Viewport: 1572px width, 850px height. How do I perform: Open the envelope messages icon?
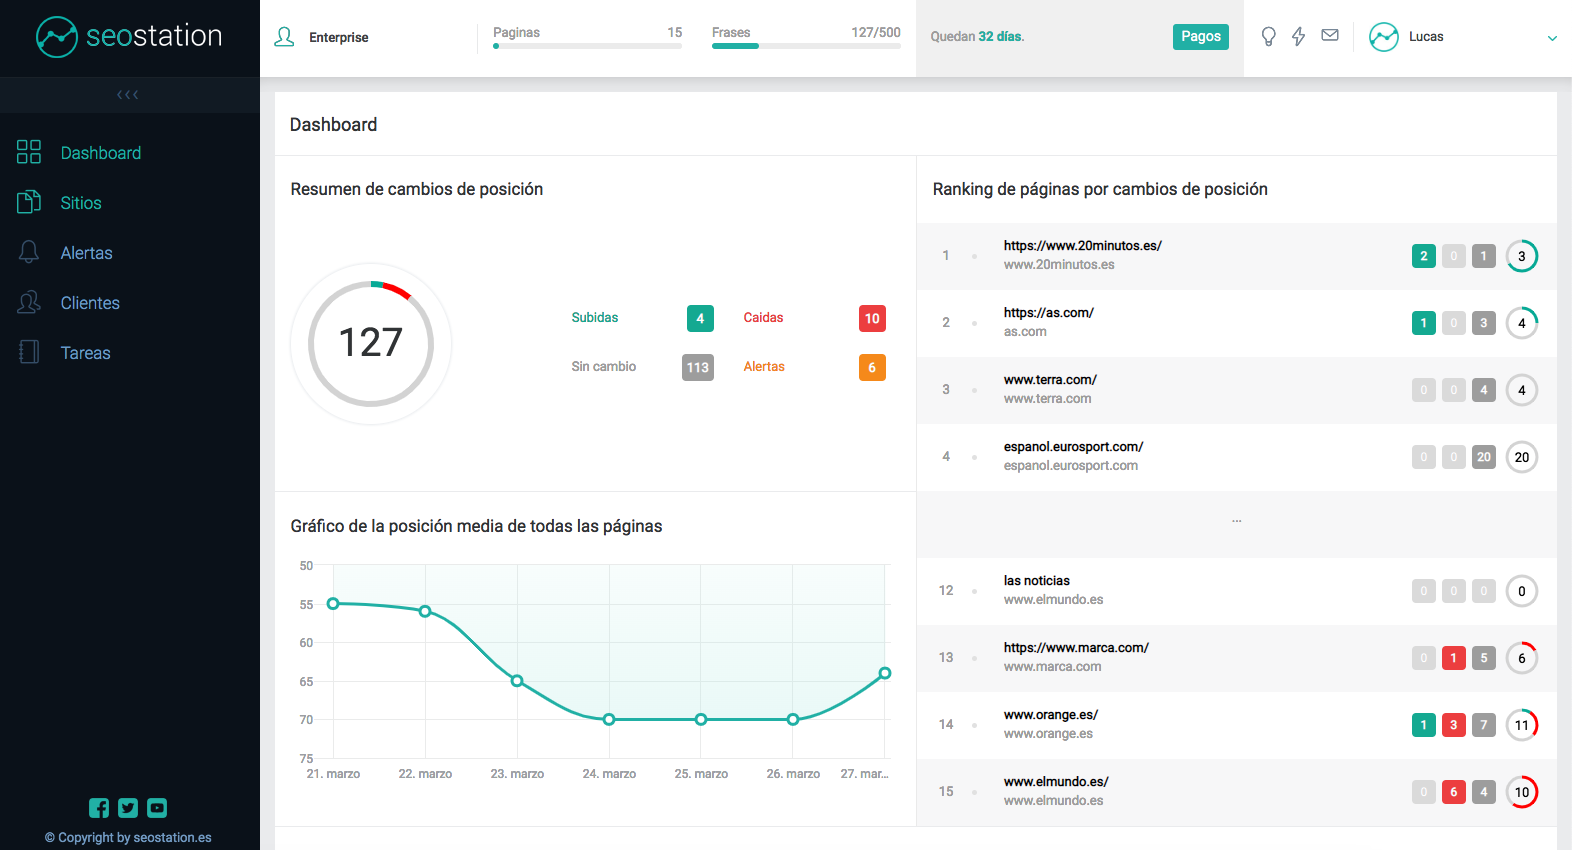pyautogui.click(x=1330, y=36)
